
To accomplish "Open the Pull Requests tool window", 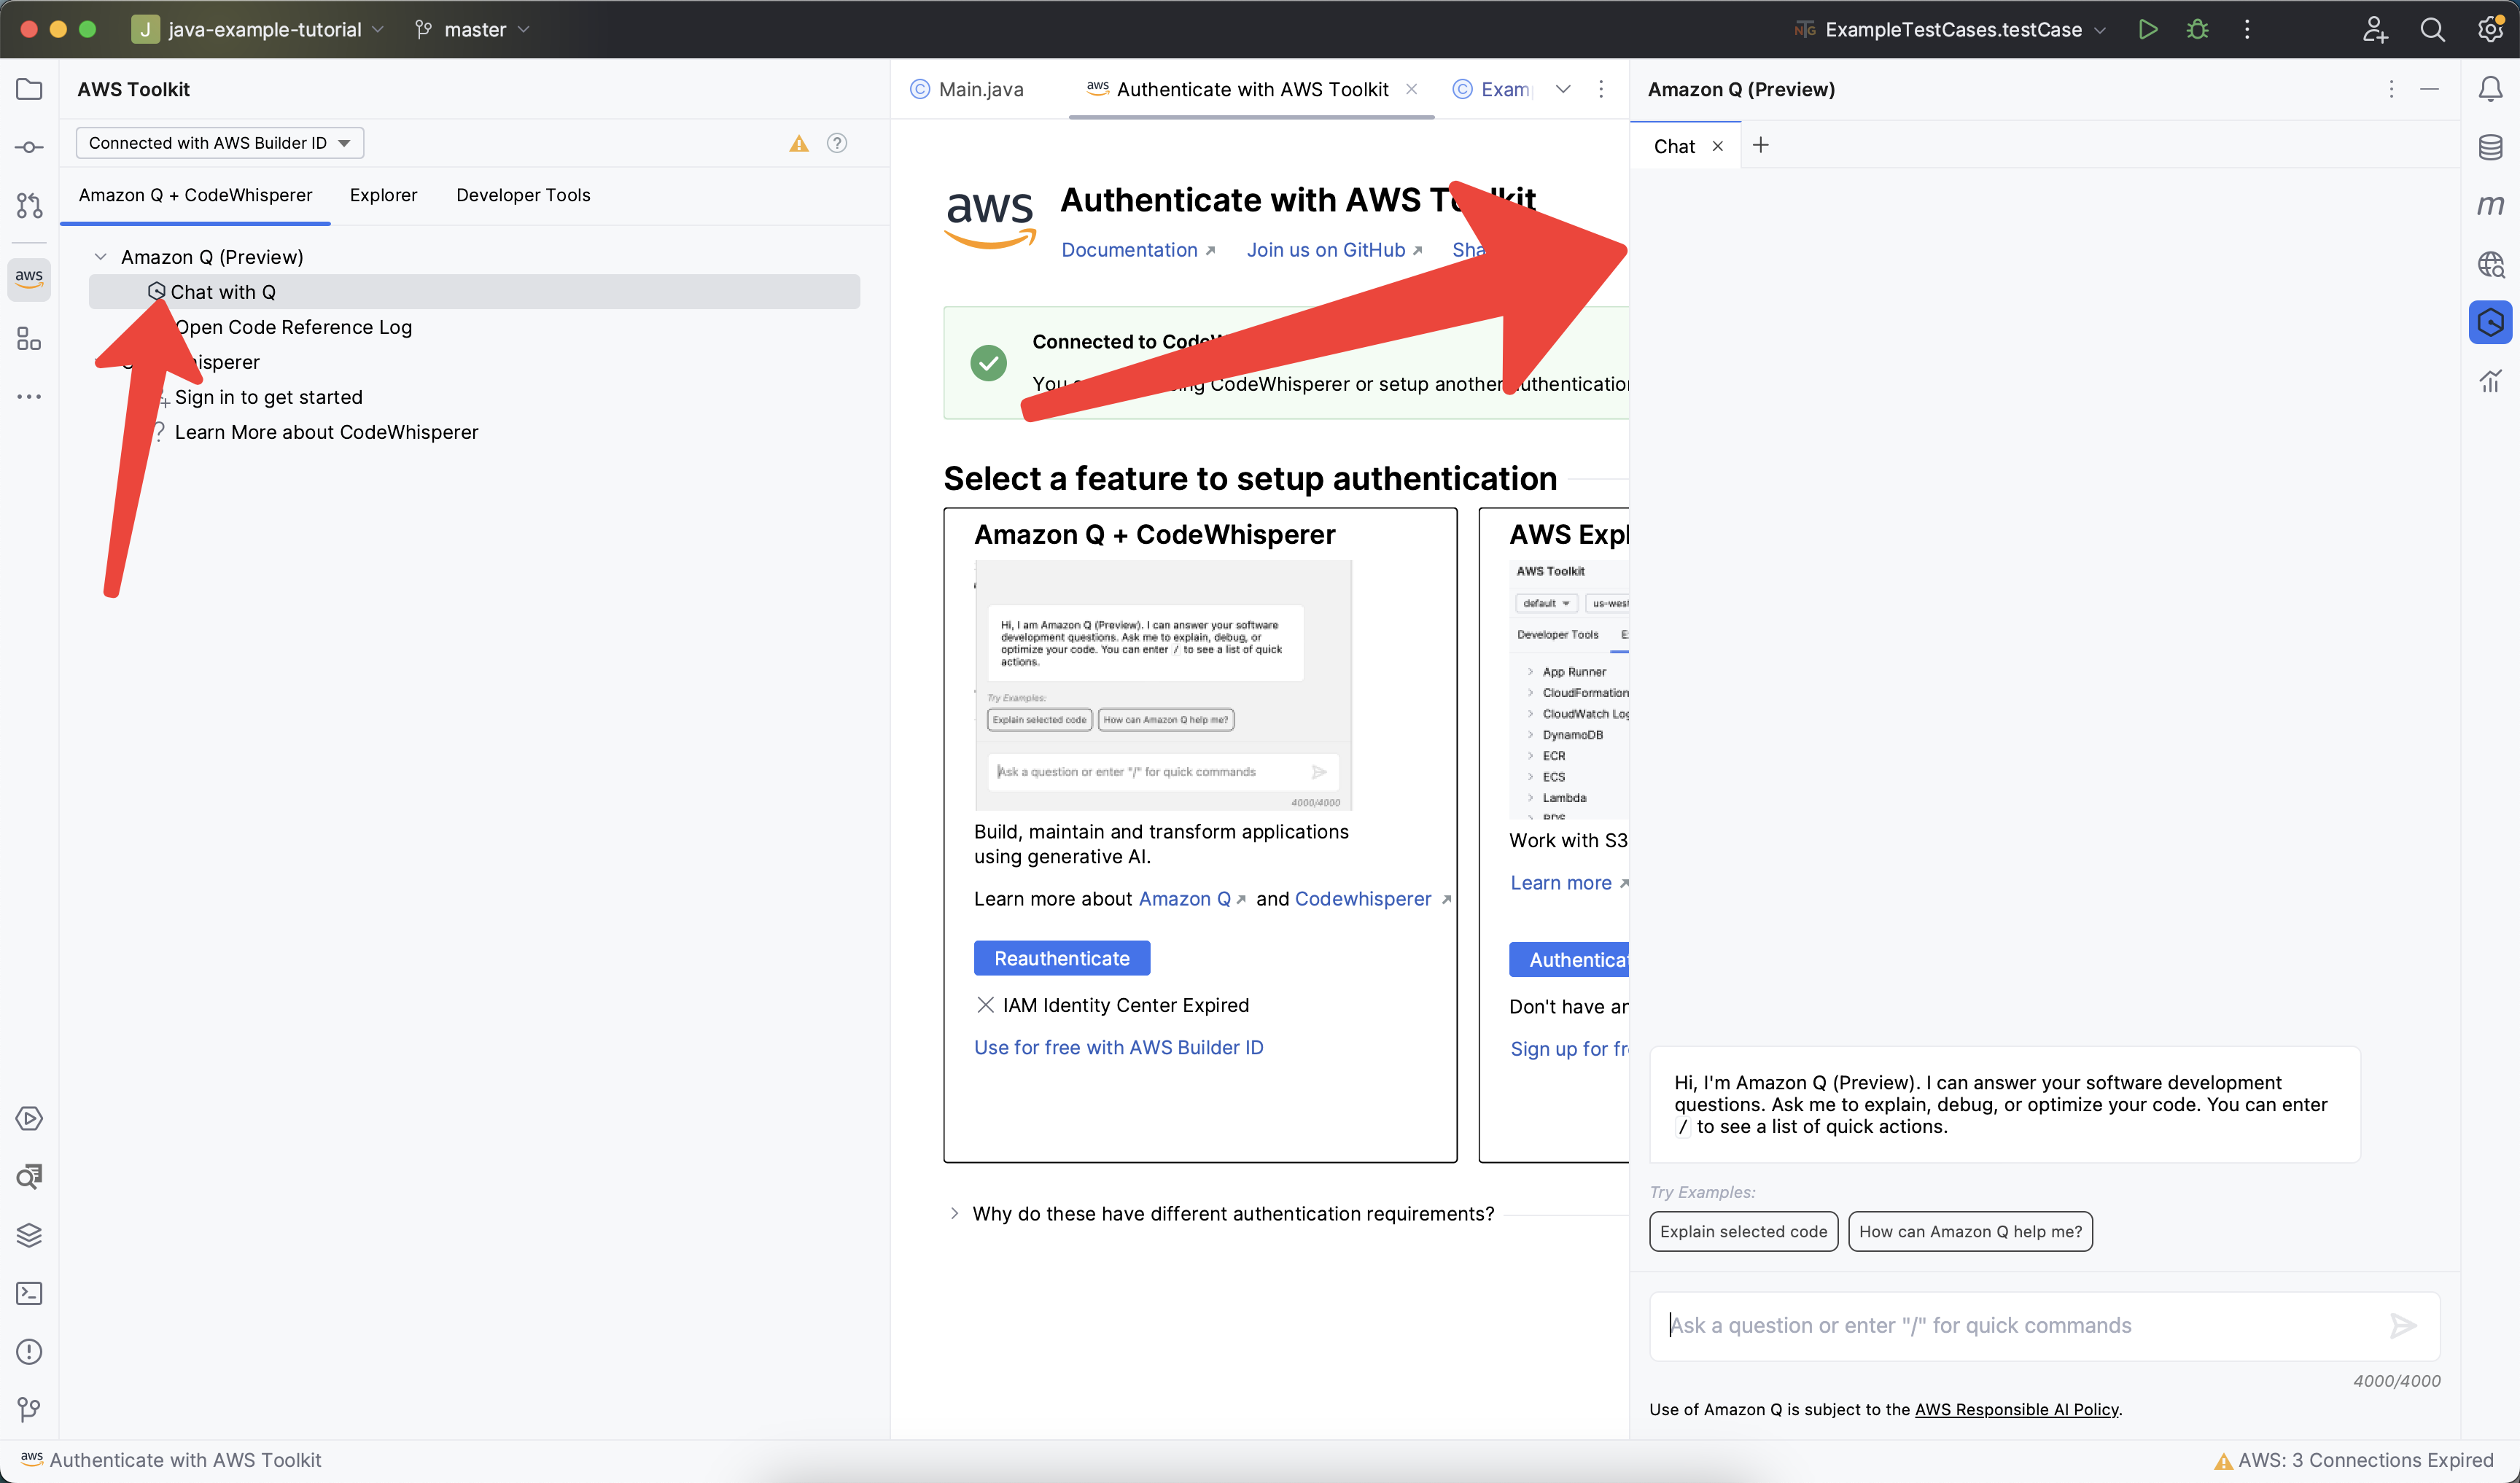I will (29, 205).
